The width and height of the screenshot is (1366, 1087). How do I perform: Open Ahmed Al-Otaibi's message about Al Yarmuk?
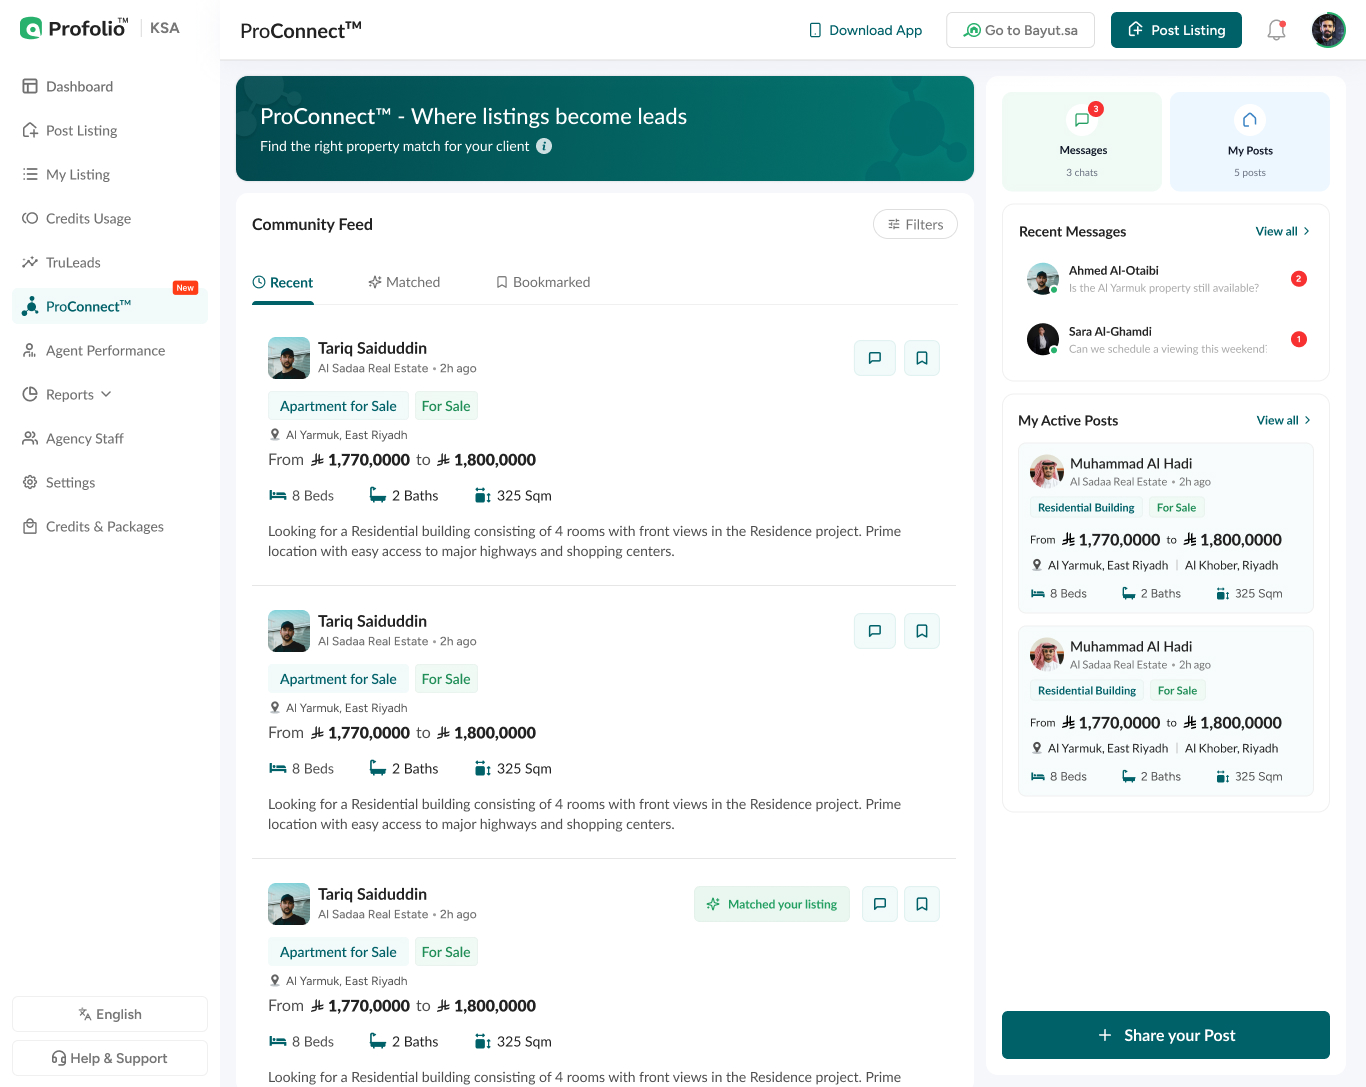pos(1166,279)
